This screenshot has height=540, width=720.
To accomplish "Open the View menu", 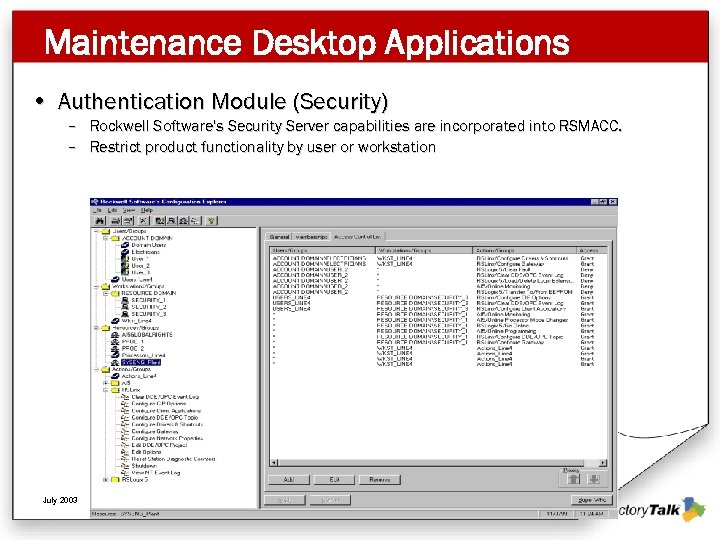I will tap(129, 210).
